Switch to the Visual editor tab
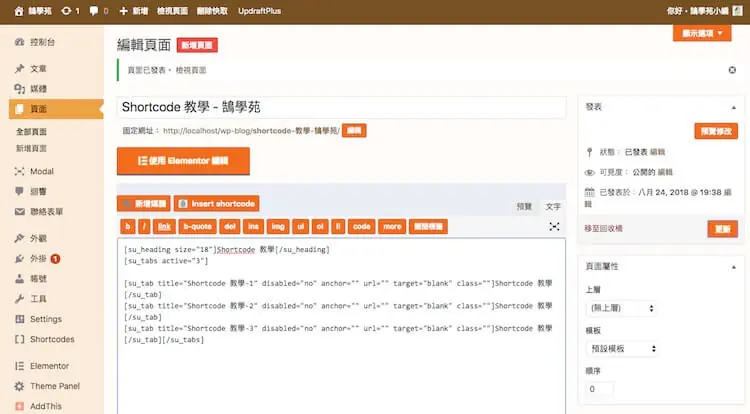The image size is (750, 414). coord(524,207)
